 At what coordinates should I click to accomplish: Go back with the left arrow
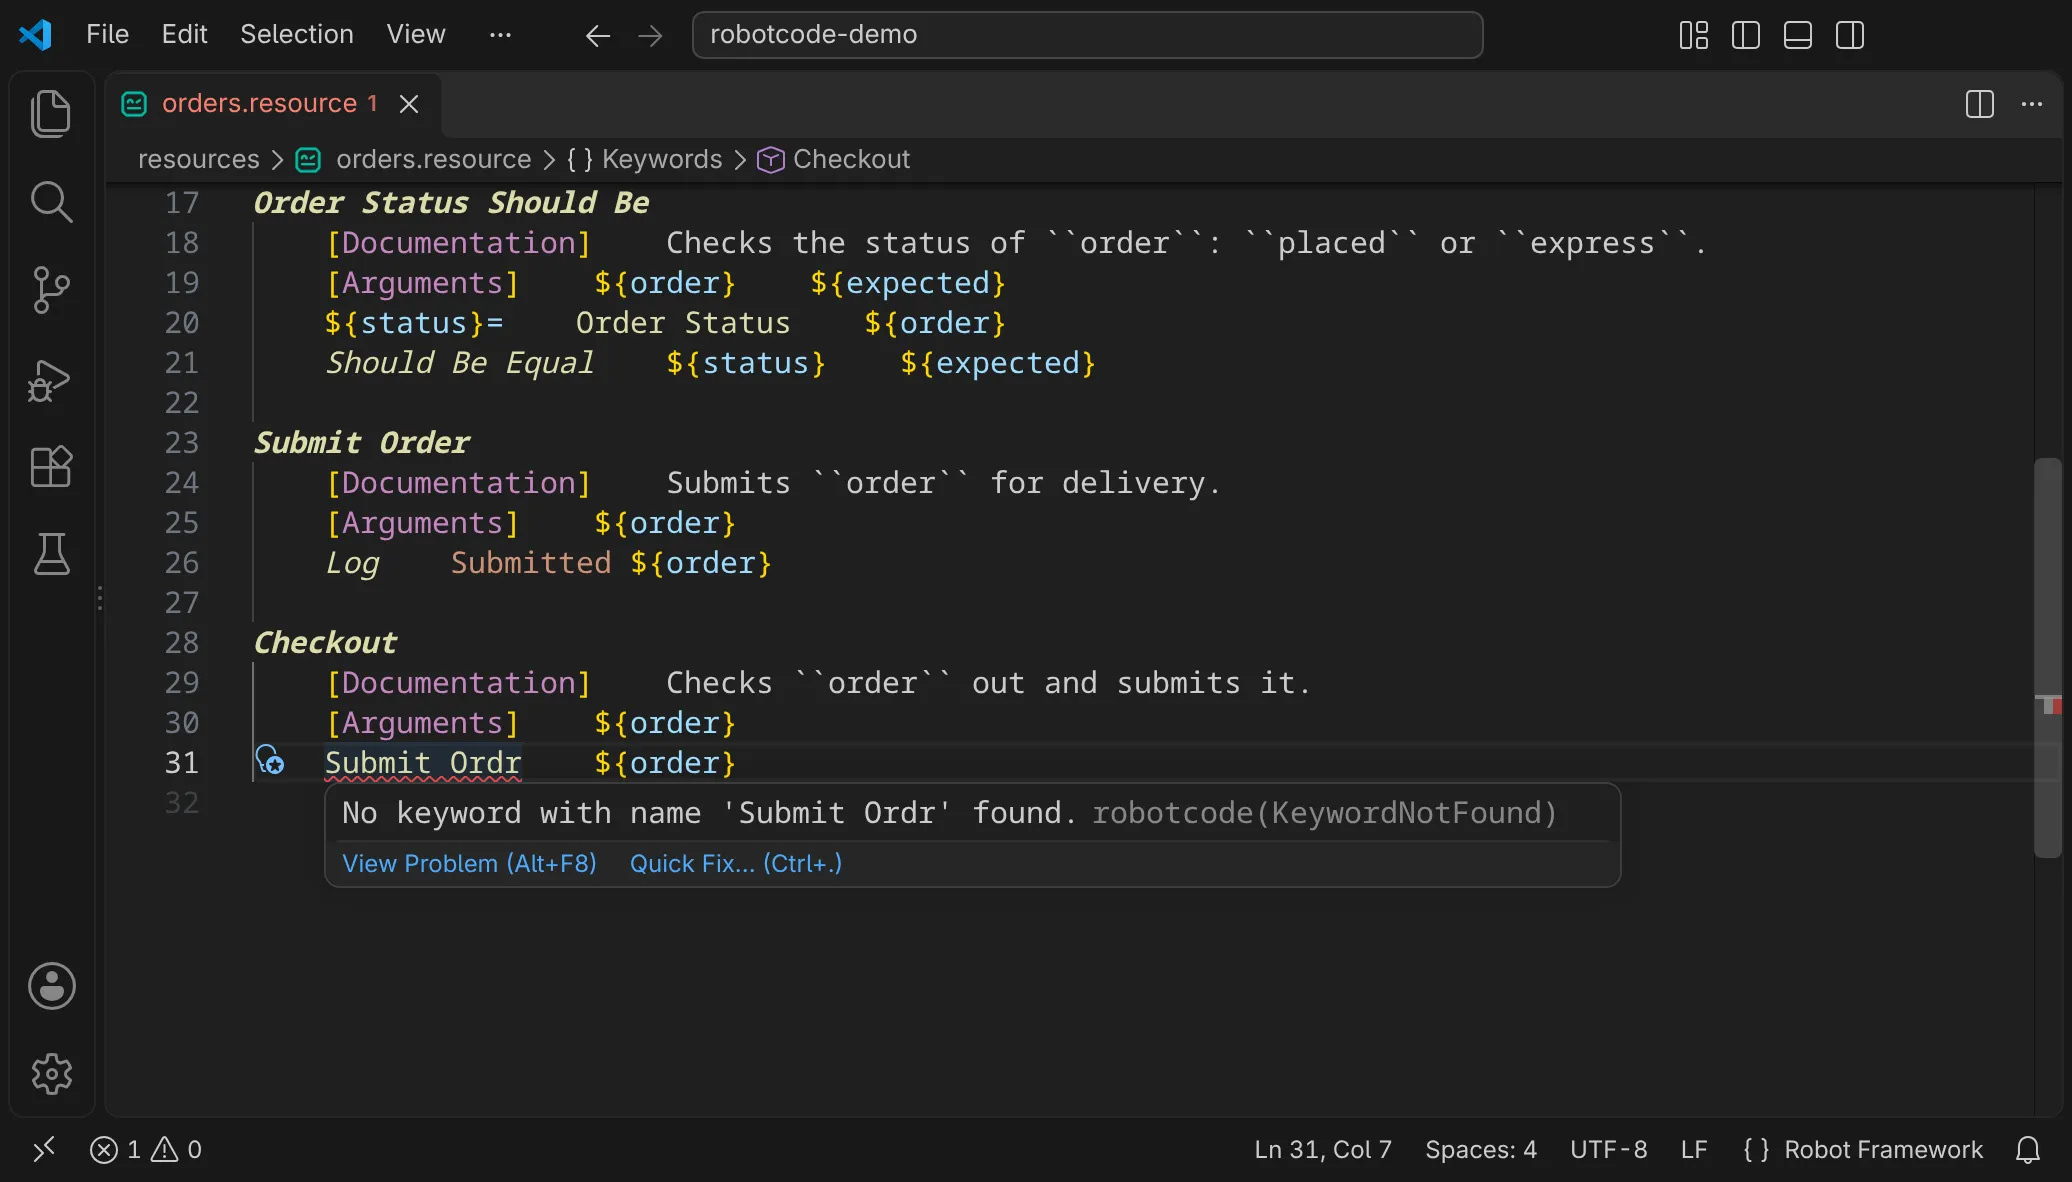(598, 36)
